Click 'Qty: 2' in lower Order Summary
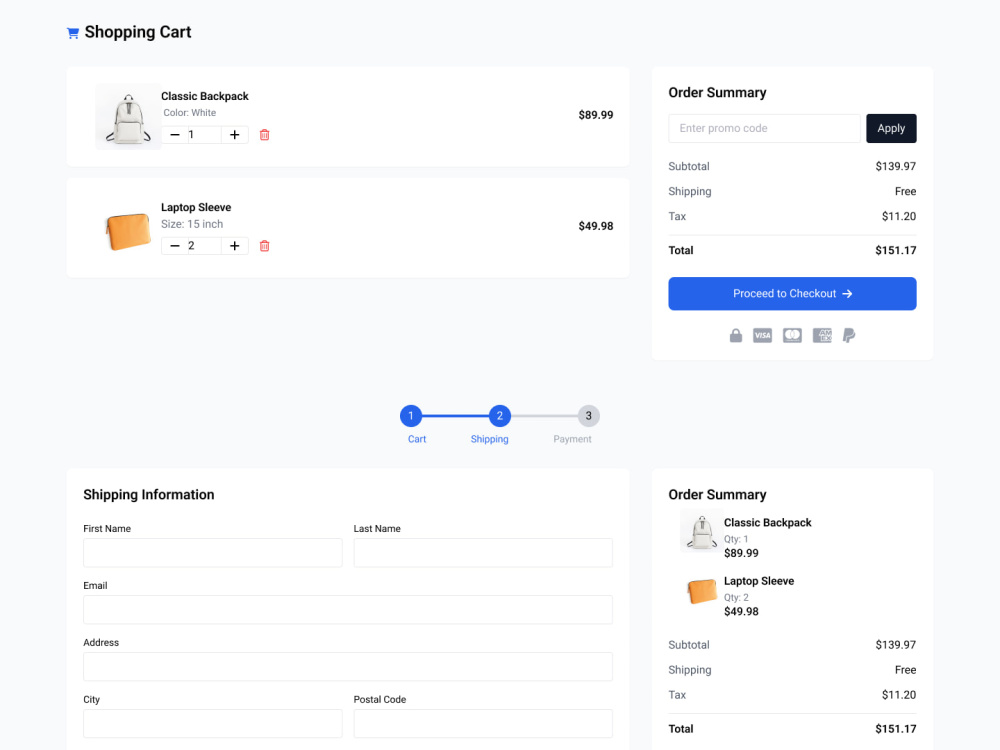The width and height of the screenshot is (1000, 750). 736,598
